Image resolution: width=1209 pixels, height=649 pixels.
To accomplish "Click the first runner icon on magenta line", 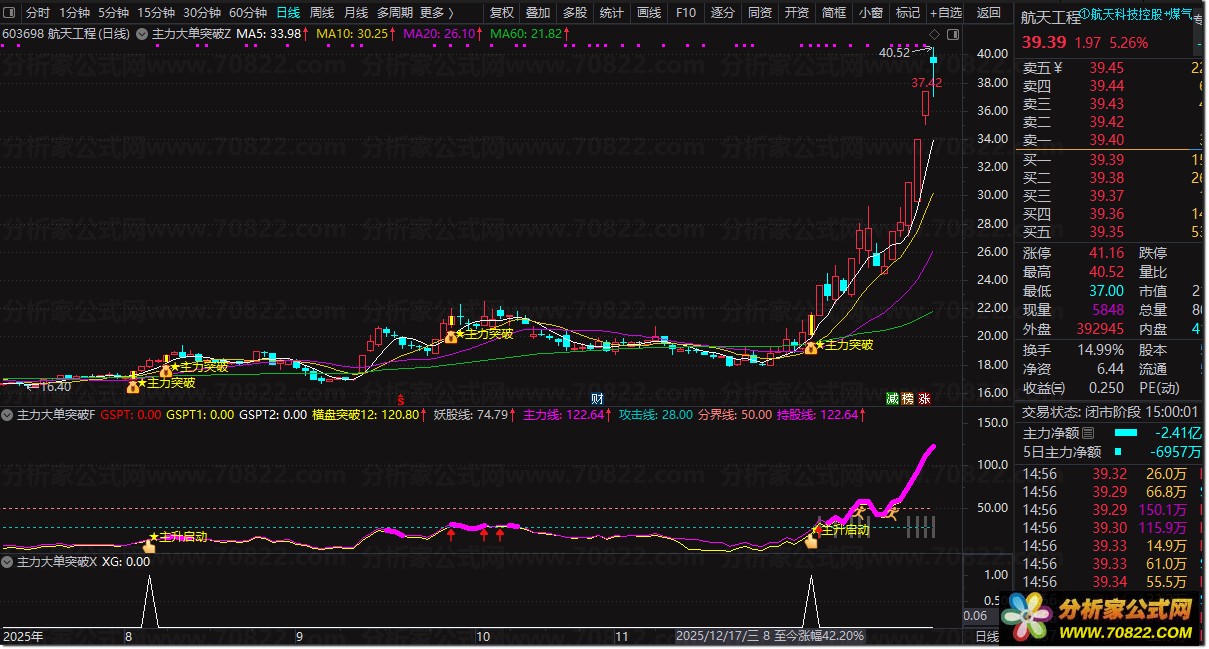I will pyautogui.click(x=861, y=511).
